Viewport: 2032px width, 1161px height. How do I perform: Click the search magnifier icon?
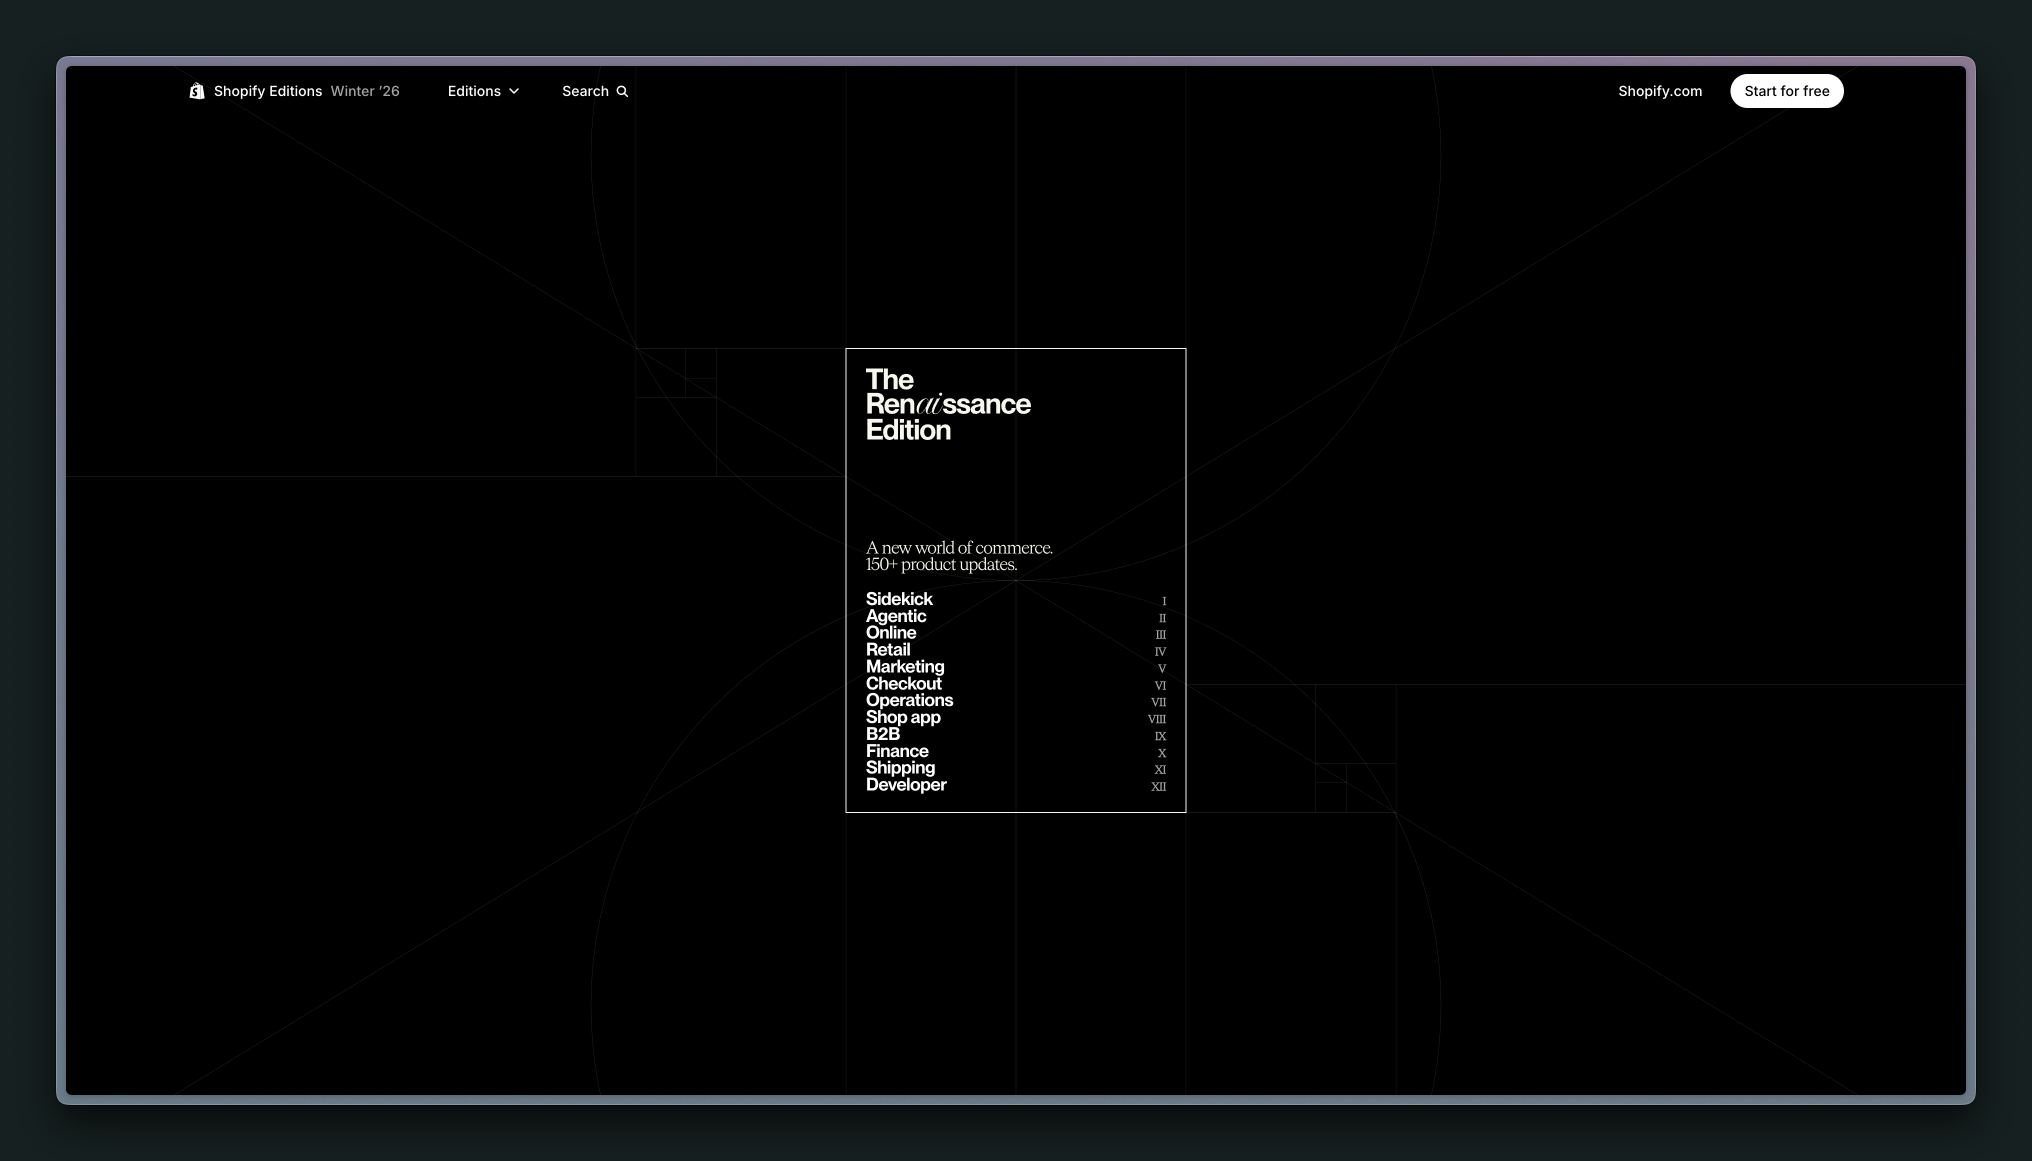622,91
